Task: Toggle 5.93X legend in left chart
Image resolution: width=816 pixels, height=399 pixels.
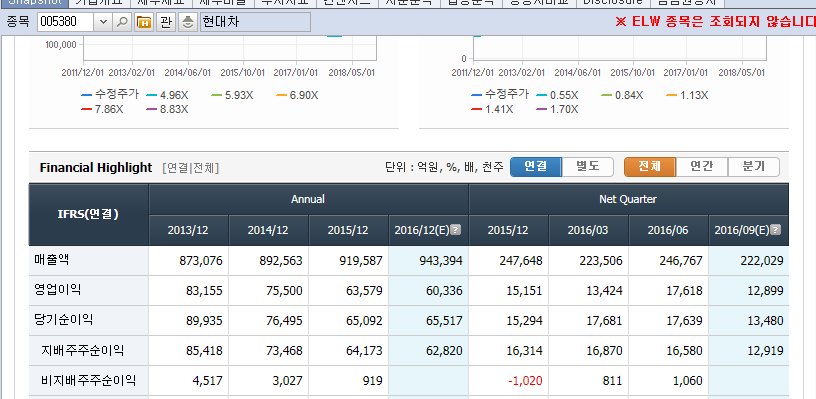Action: tap(232, 95)
